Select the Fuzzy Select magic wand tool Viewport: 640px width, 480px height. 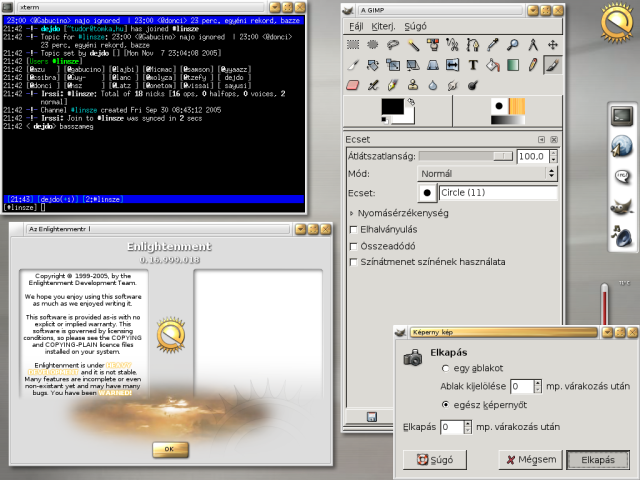coord(412,45)
